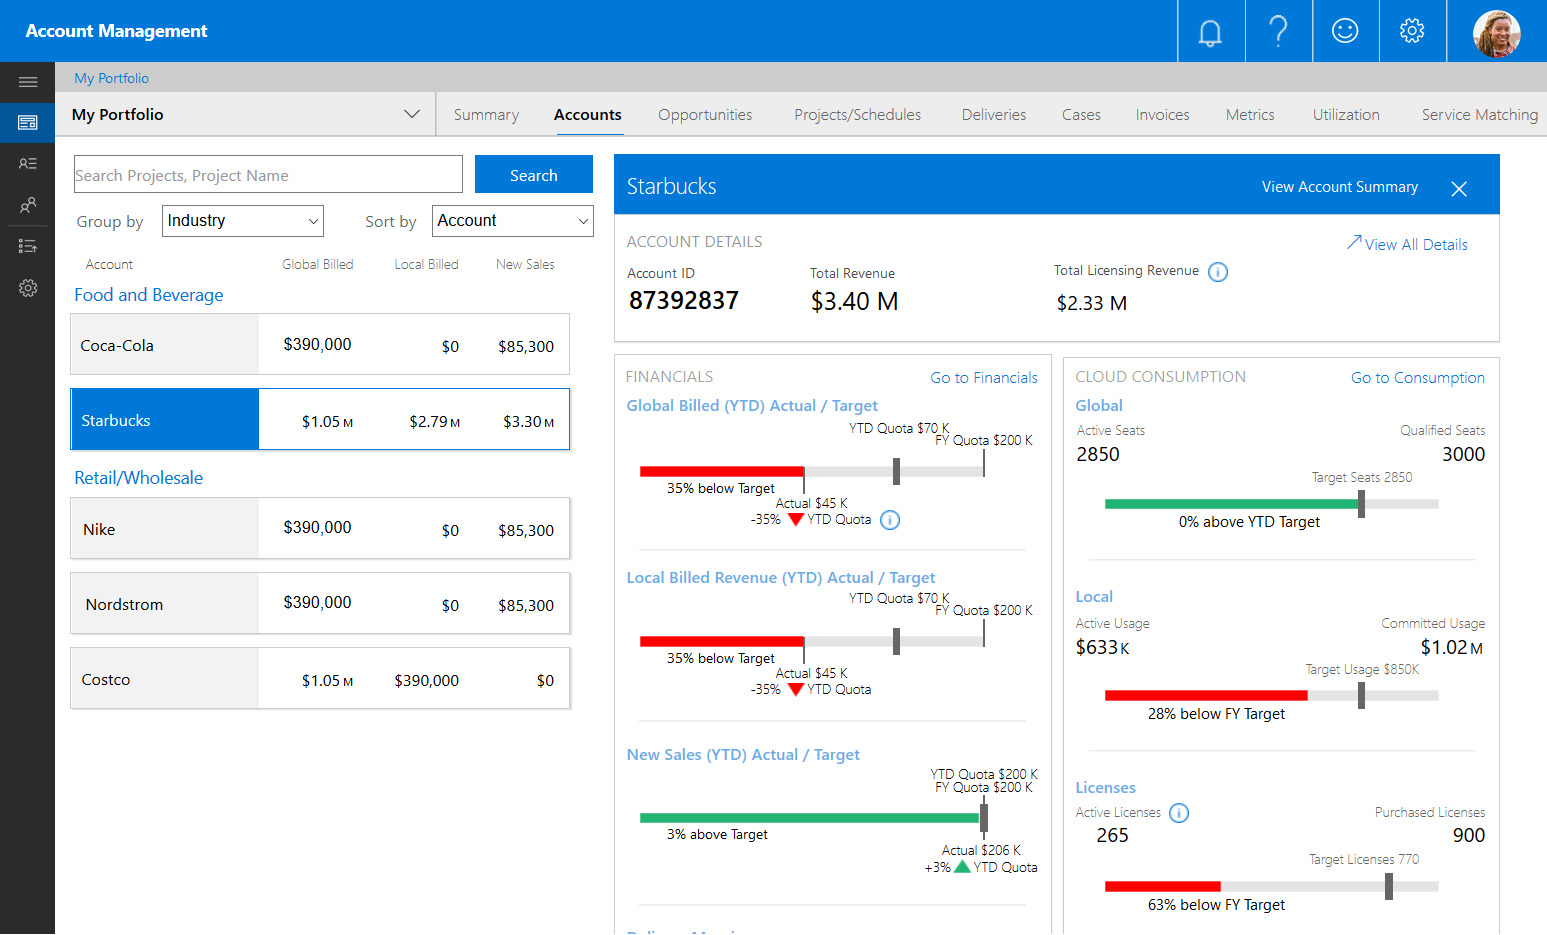
Task: Click the Retail/Wholesale group heading
Action: click(x=139, y=478)
